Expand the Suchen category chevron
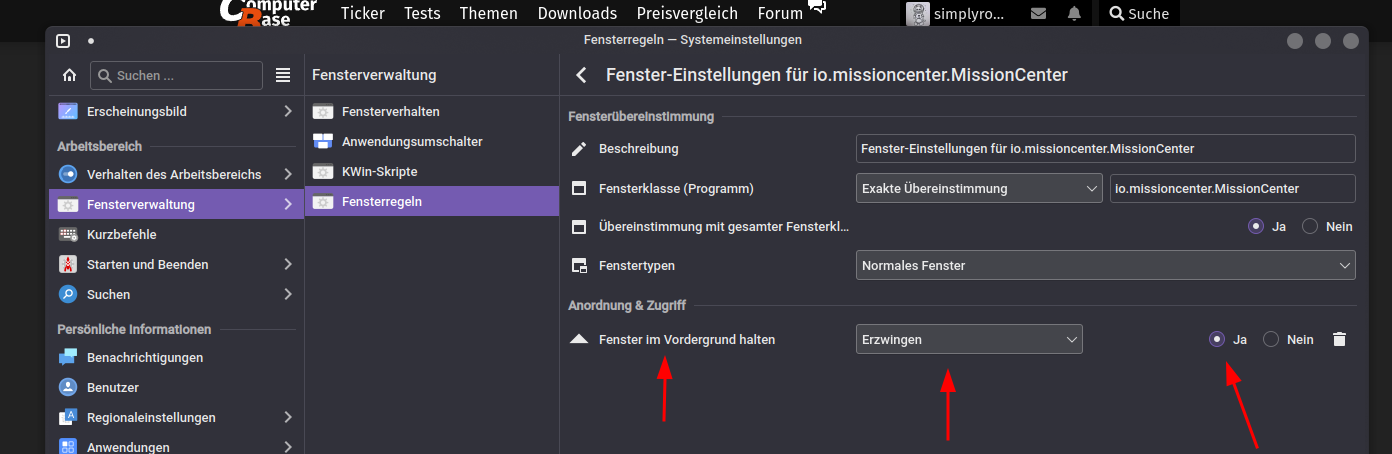1392x454 pixels. point(288,294)
